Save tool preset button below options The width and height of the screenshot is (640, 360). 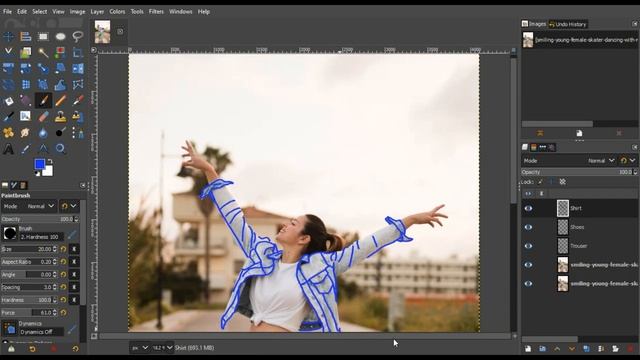pyautogui.click(x=11, y=349)
